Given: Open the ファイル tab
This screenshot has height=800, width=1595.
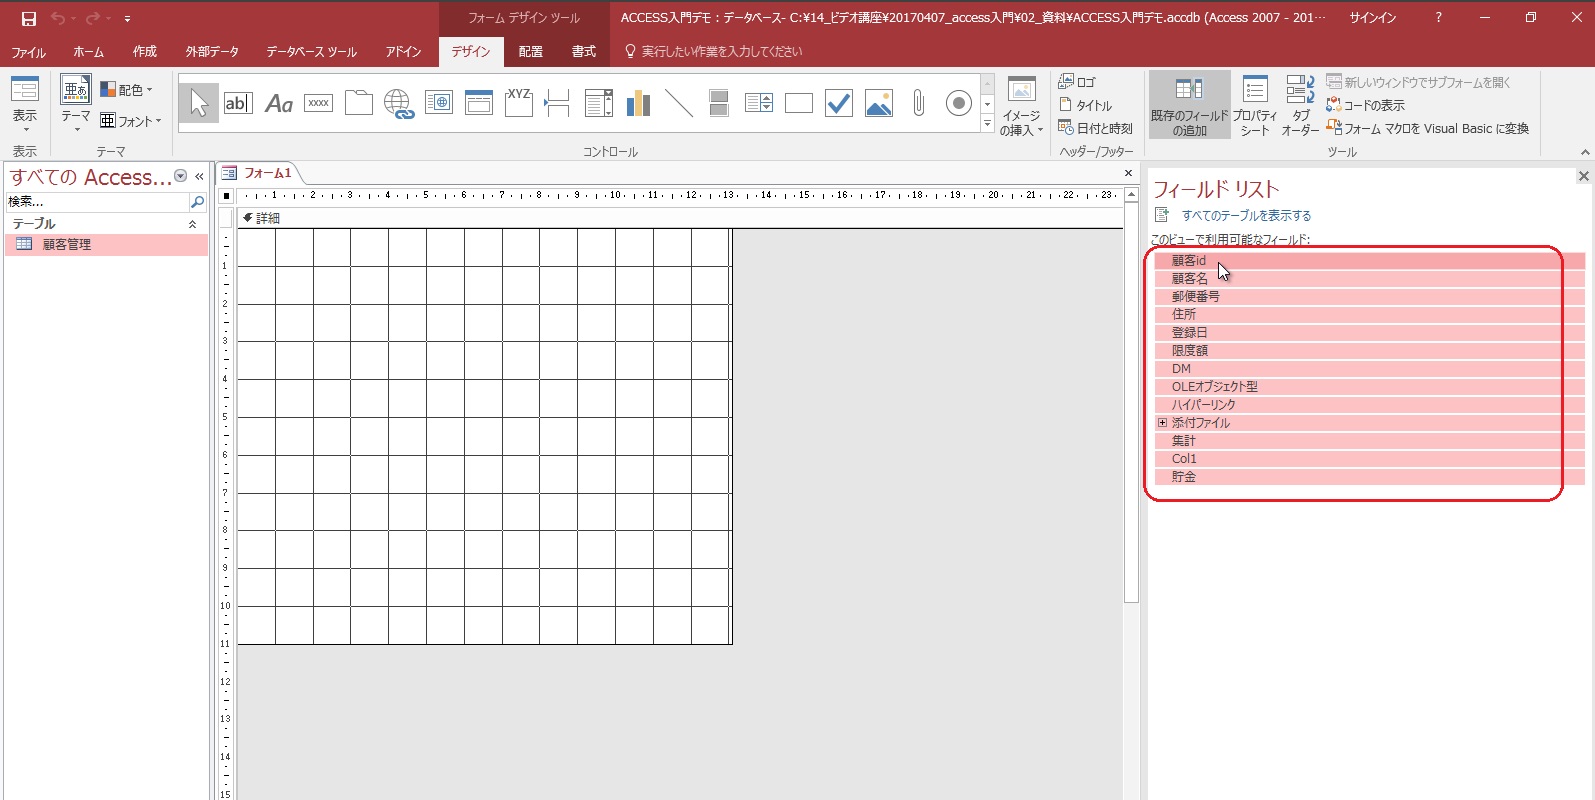Looking at the screenshot, I should click(x=28, y=52).
